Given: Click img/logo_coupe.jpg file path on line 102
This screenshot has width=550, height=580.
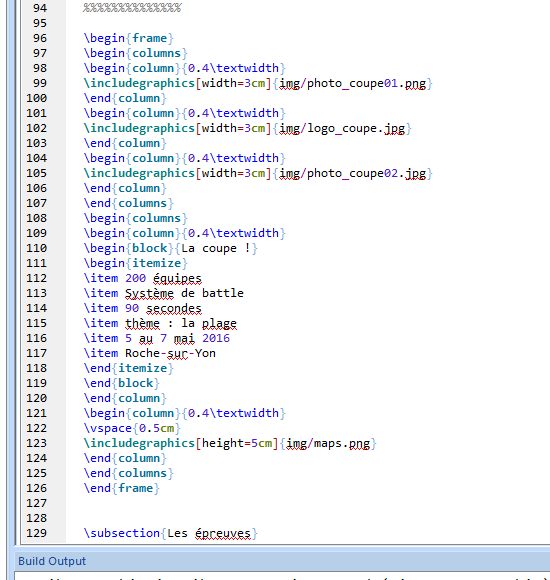Looking at the screenshot, I should point(342,128).
